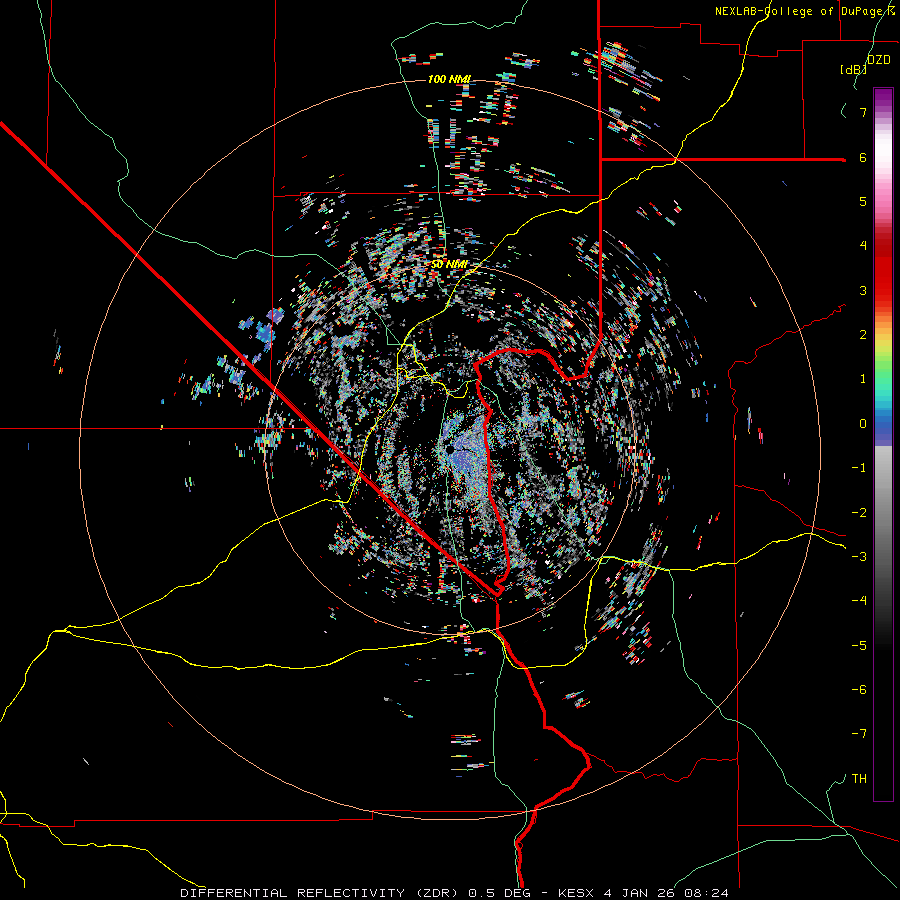The height and width of the screenshot is (900, 900).
Task: Click the -4 value on the scale
Action: [859, 601]
